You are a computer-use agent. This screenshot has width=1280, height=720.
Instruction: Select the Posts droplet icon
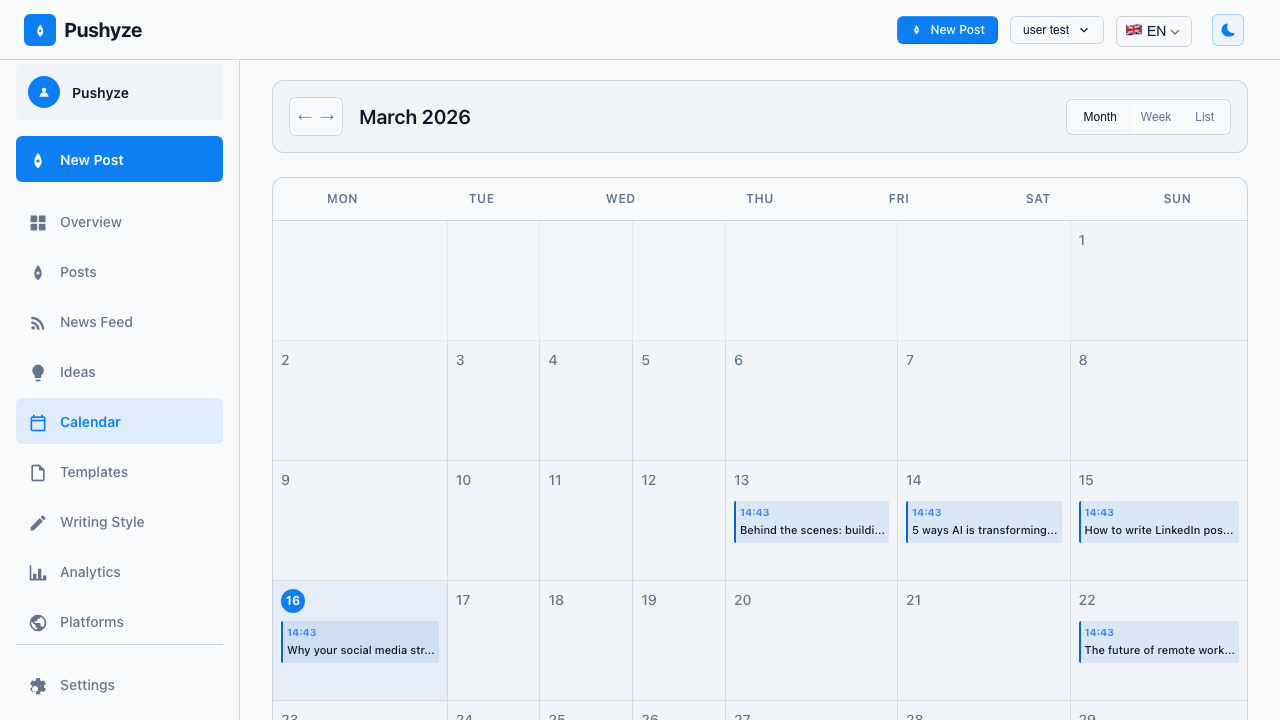click(38, 272)
